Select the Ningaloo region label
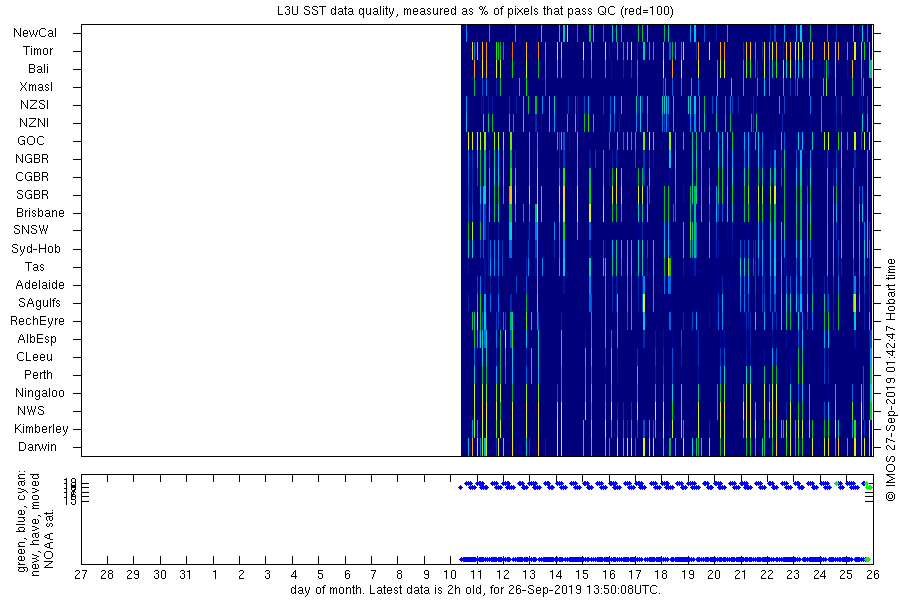Screen dimensions: 900x600 tap(40, 393)
